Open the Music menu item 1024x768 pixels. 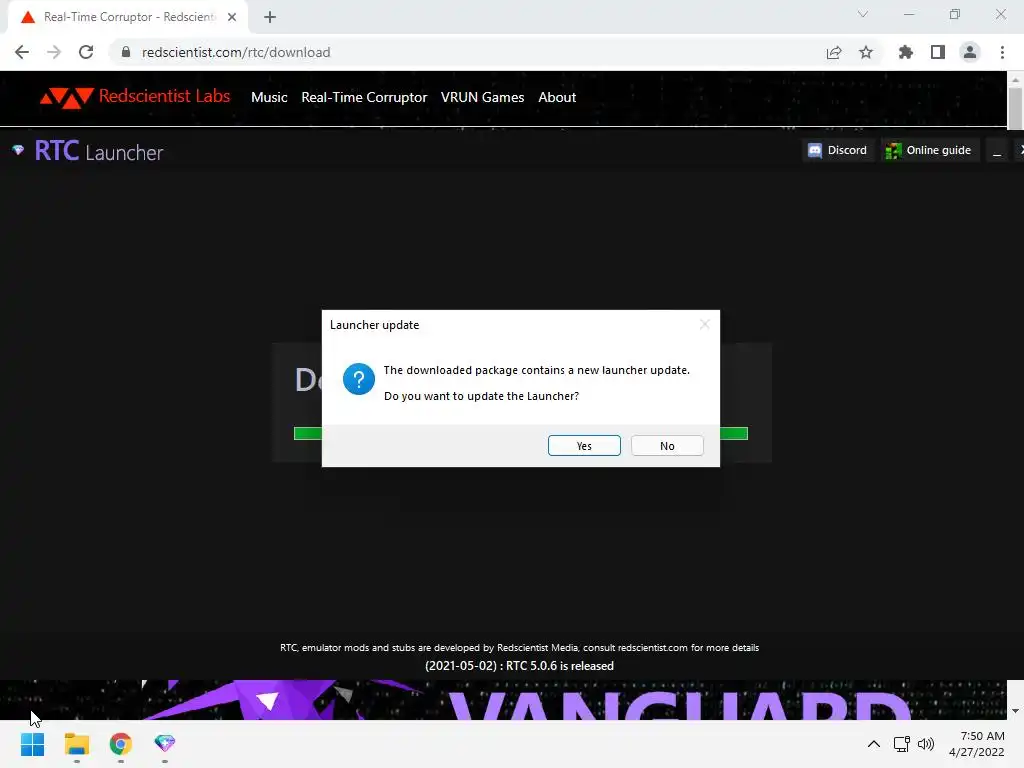(x=269, y=97)
